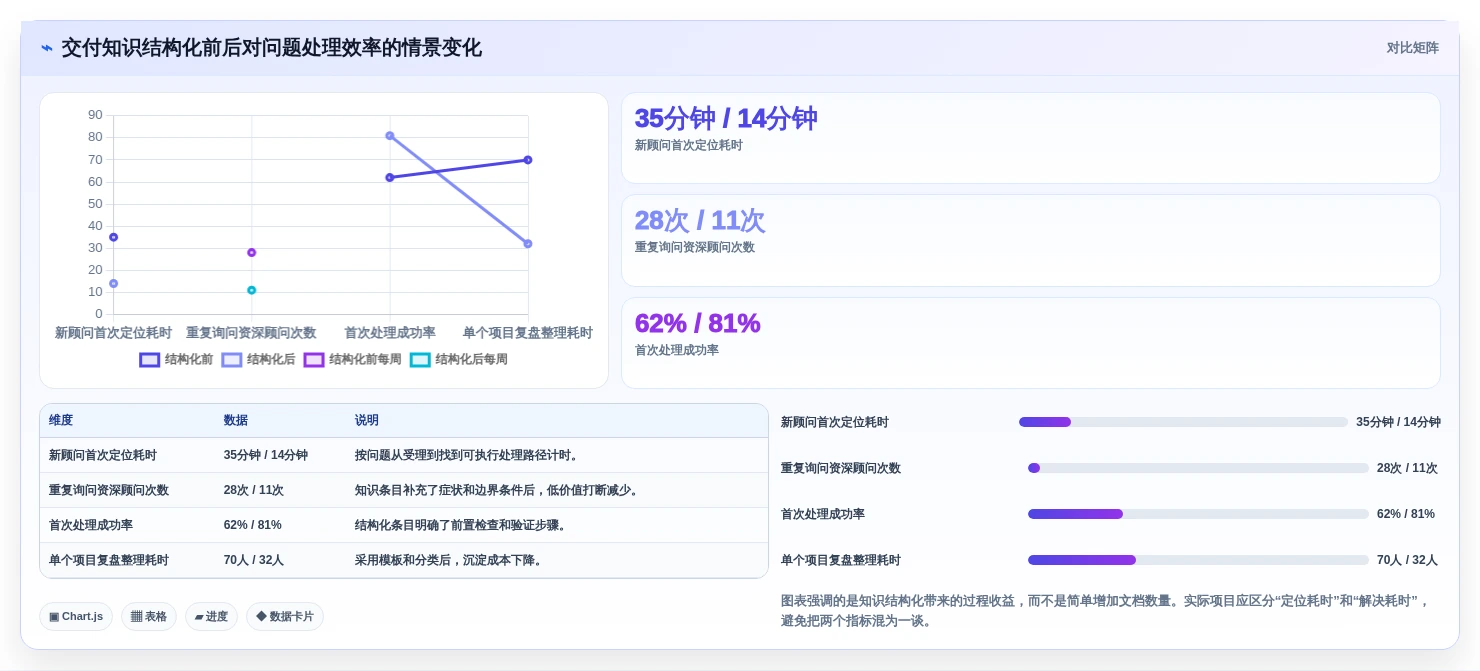The height and width of the screenshot is (671, 1480).
Task: Toggle the 结构化前每周 legend swatch
Action: pyautogui.click(x=314, y=360)
